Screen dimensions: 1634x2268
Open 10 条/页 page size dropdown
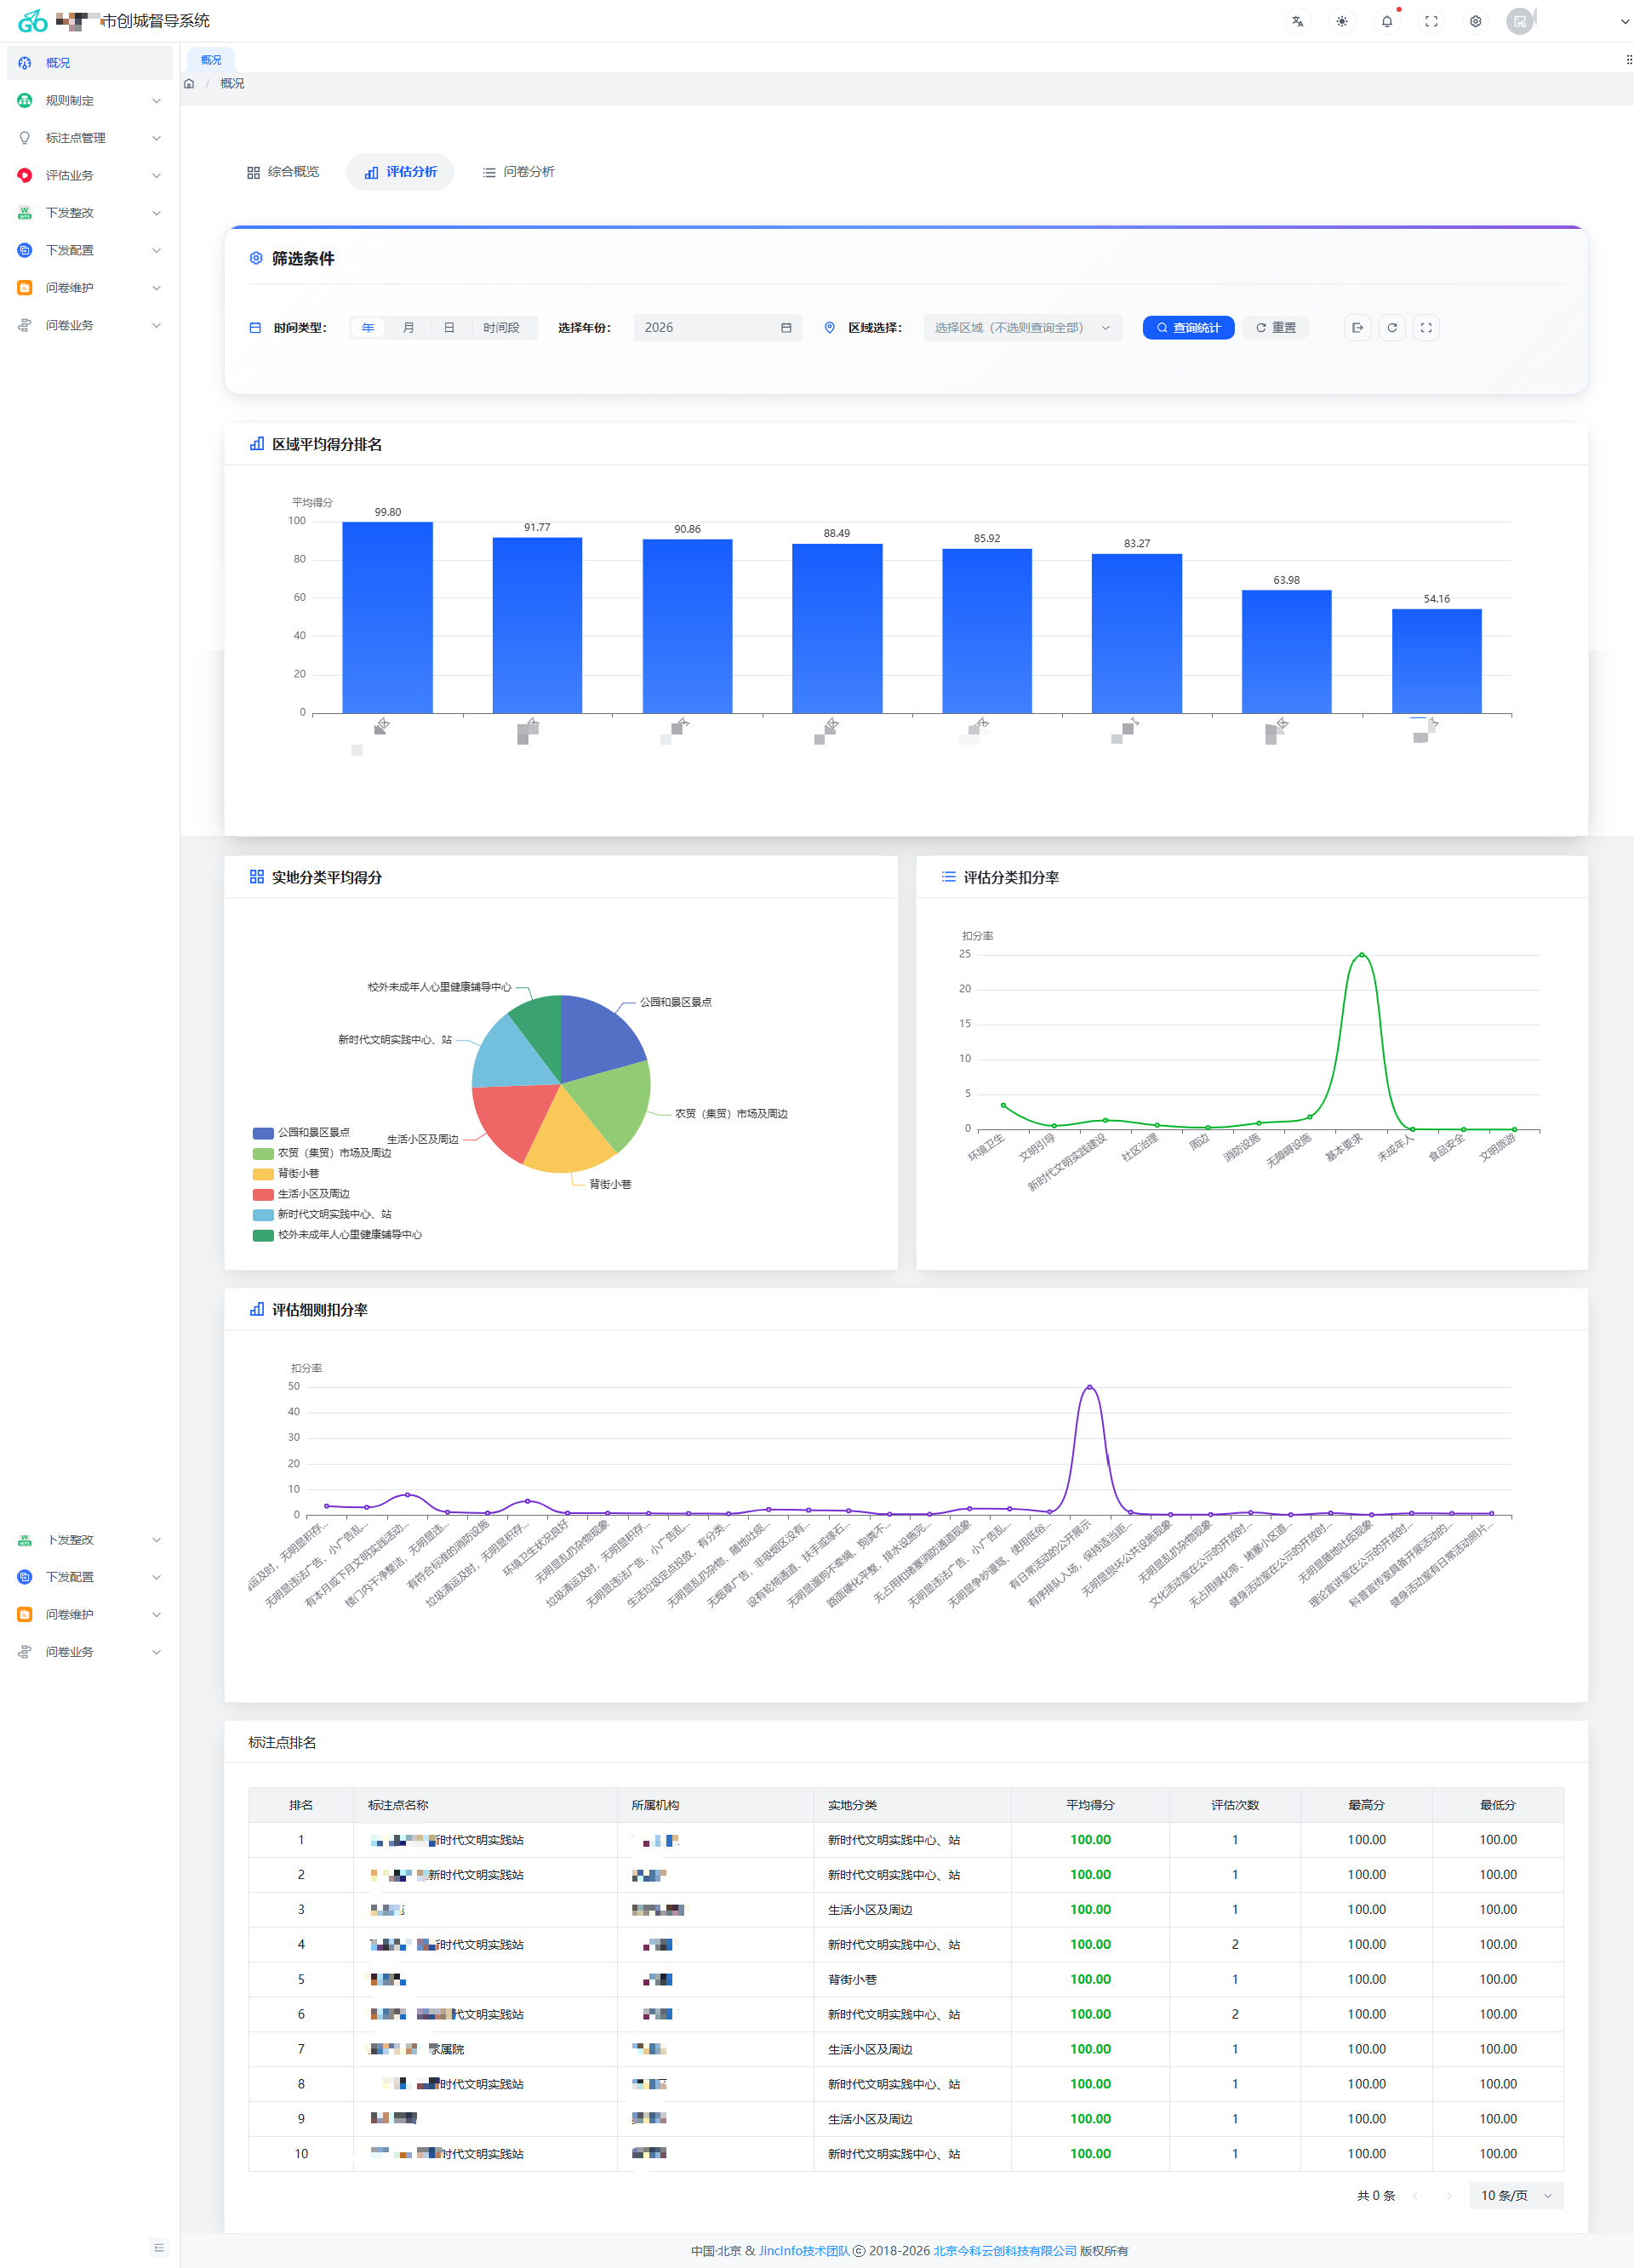1515,2195
